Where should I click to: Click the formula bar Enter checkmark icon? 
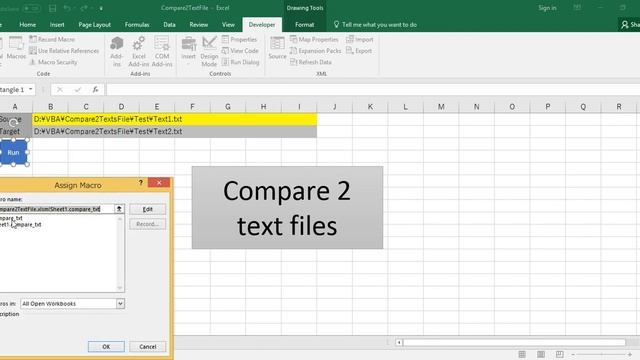click(x=78, y=89)
